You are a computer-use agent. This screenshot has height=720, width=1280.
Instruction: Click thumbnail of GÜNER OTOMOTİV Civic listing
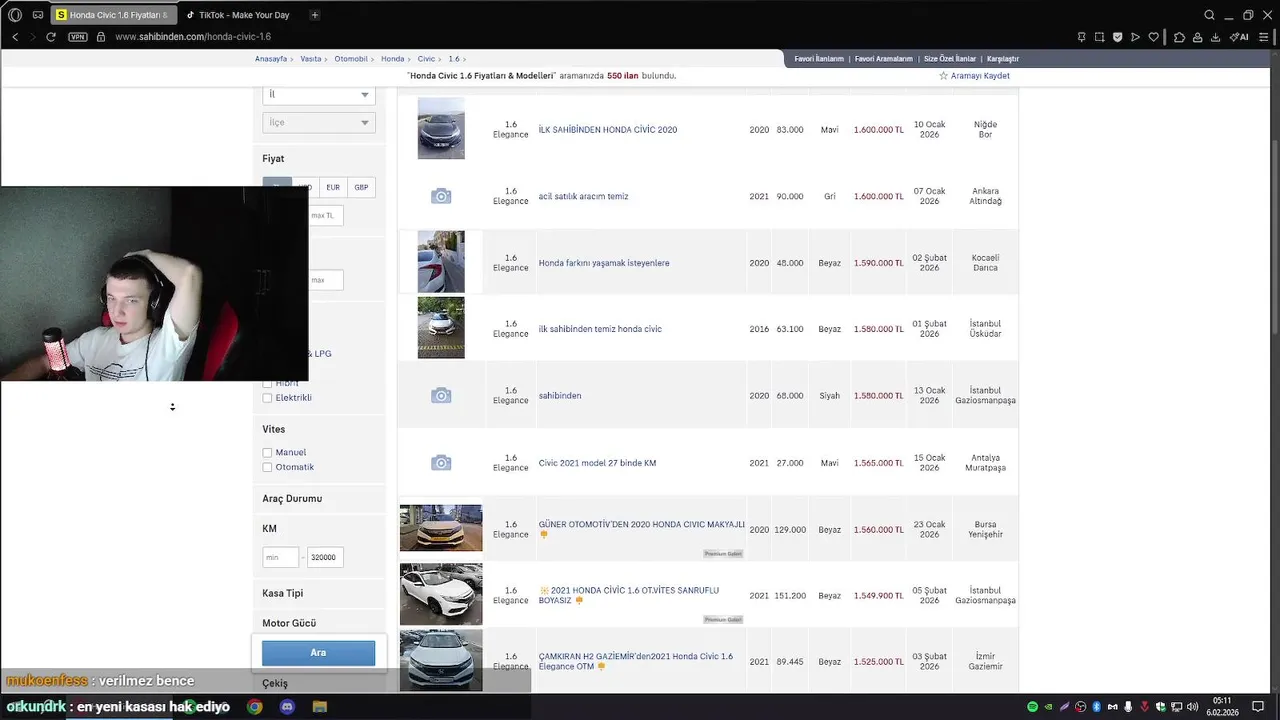441,528
